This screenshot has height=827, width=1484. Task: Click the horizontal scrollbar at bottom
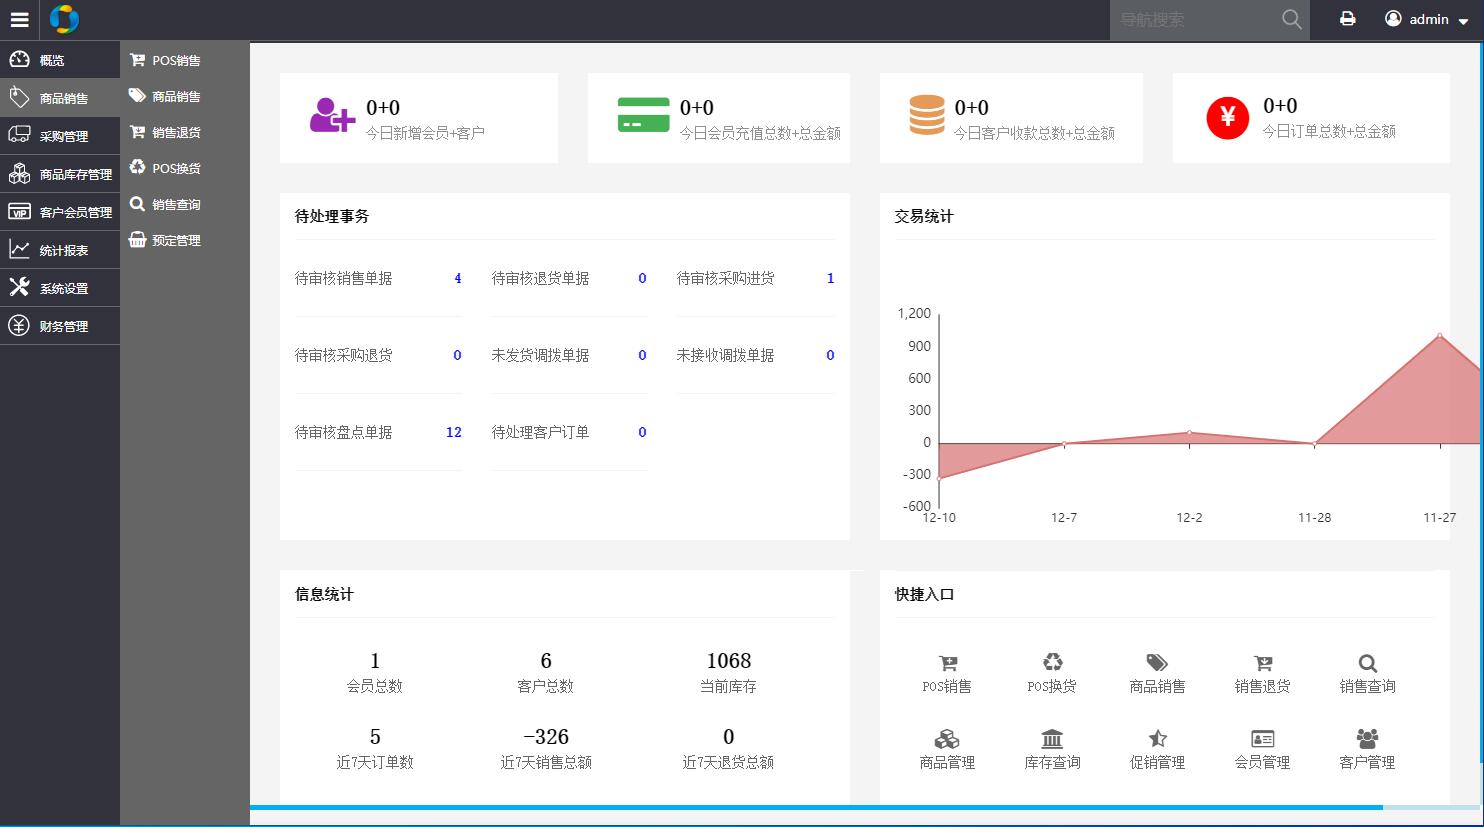pos(816,807)
